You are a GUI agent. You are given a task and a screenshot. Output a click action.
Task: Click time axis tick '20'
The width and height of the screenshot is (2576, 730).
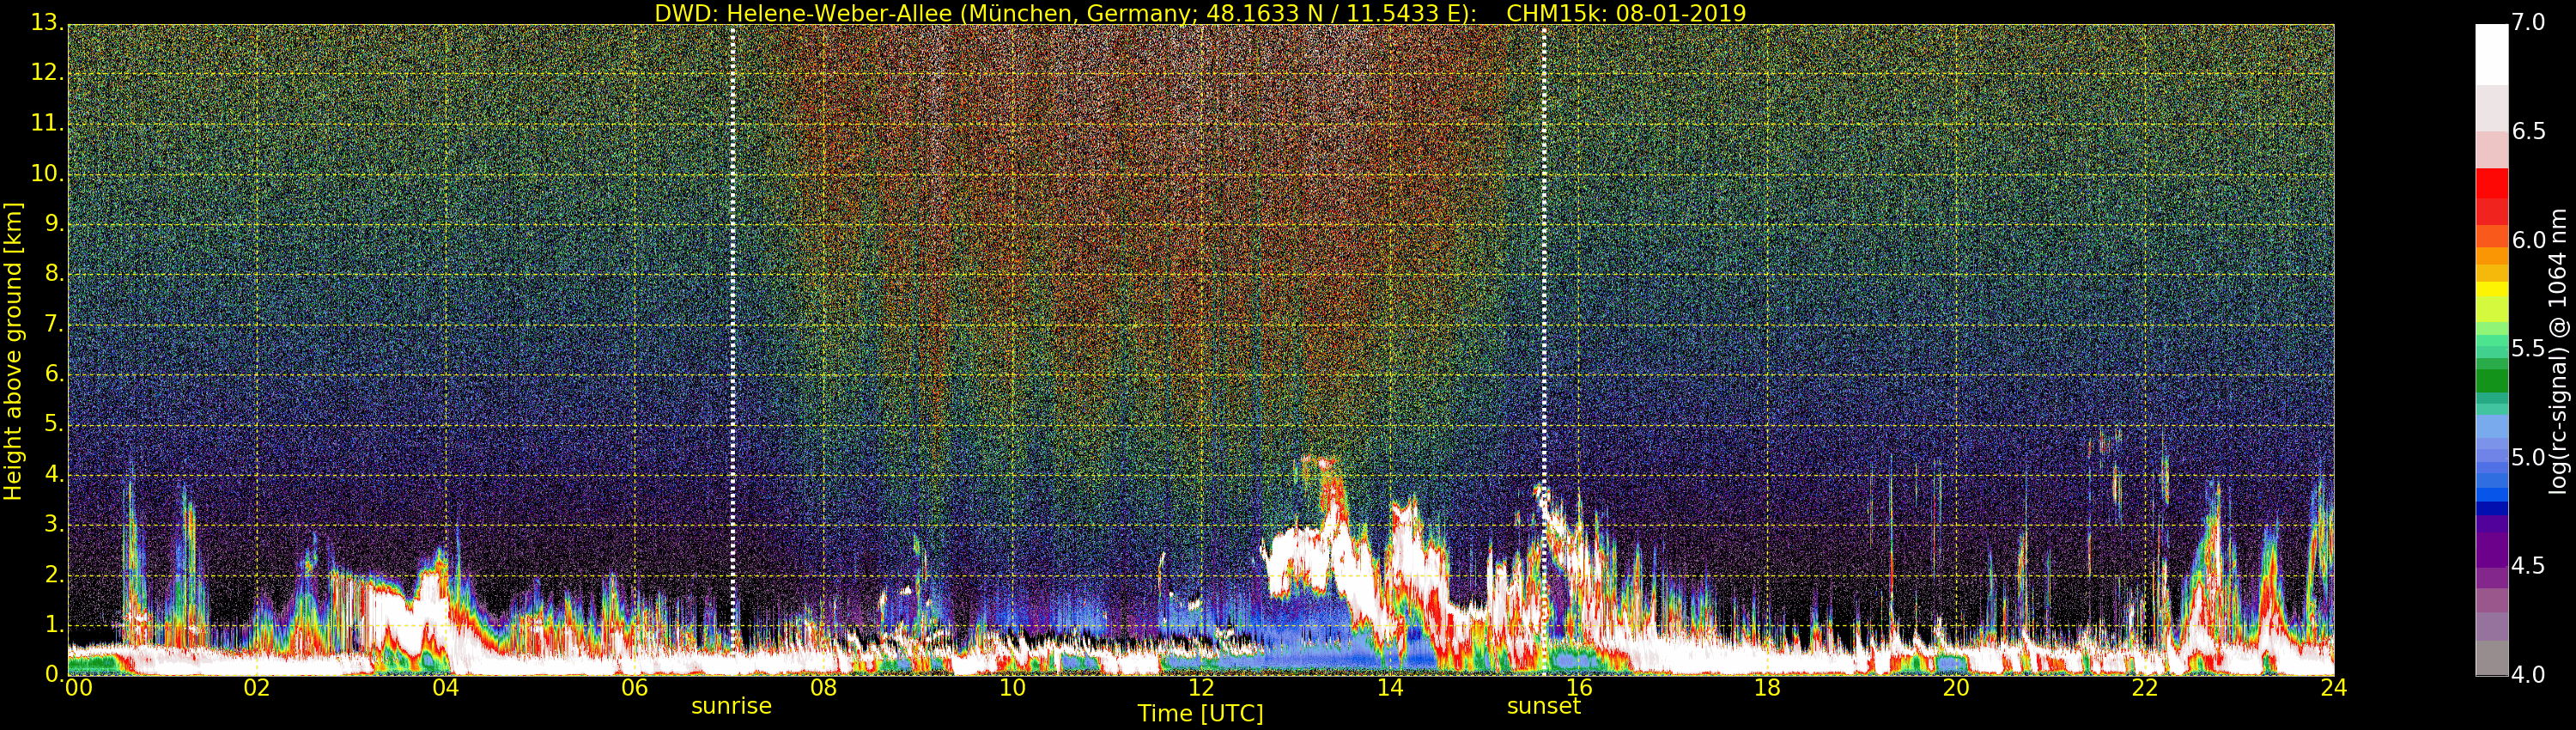coord(1956,688)
